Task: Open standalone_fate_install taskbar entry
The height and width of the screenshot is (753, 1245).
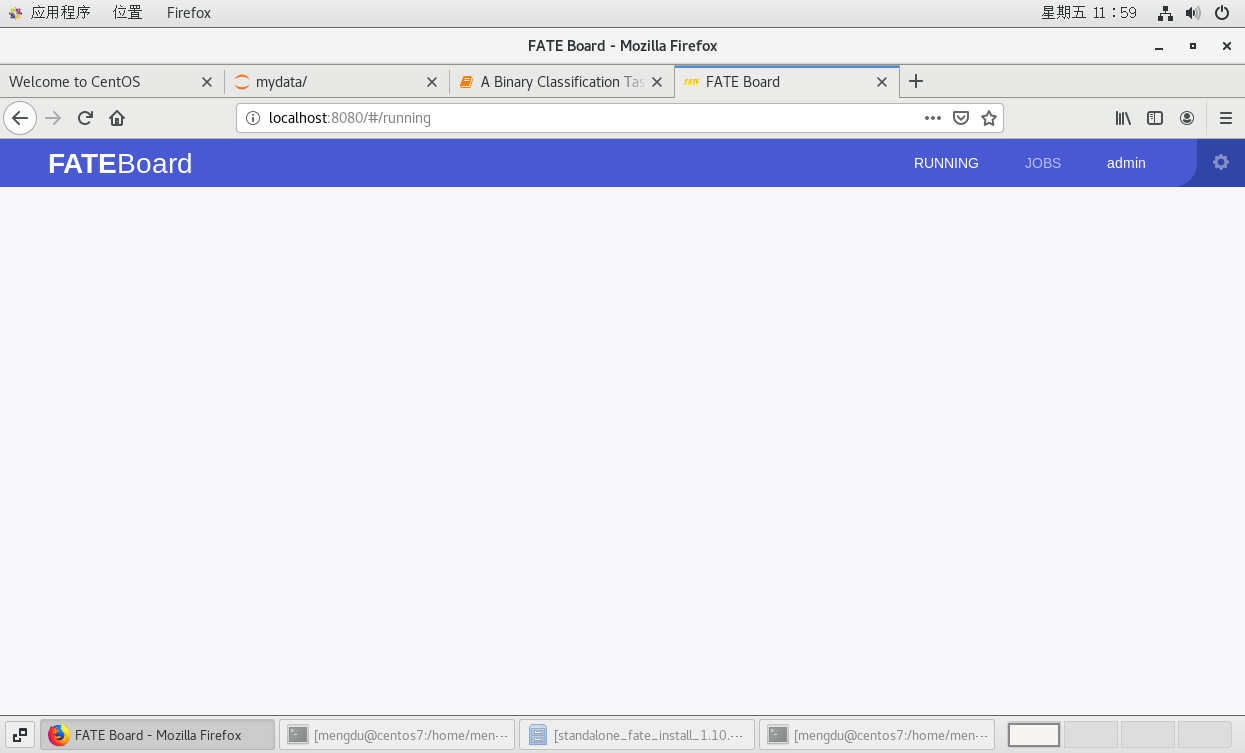Action: click(637, 735)
